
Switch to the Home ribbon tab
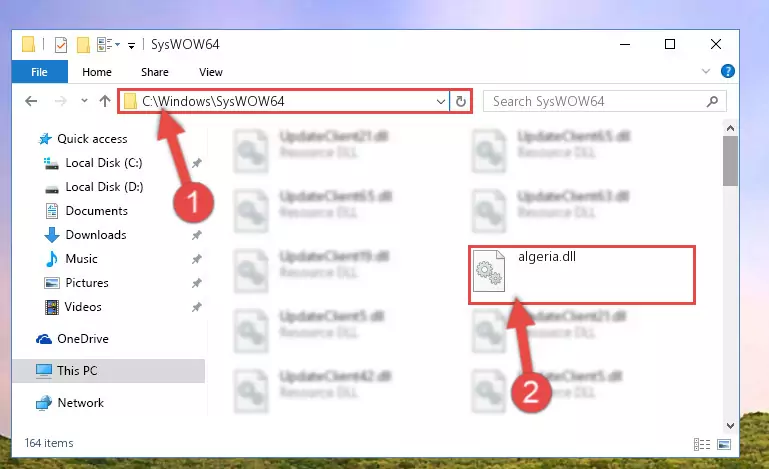click(x=97, y=72)
